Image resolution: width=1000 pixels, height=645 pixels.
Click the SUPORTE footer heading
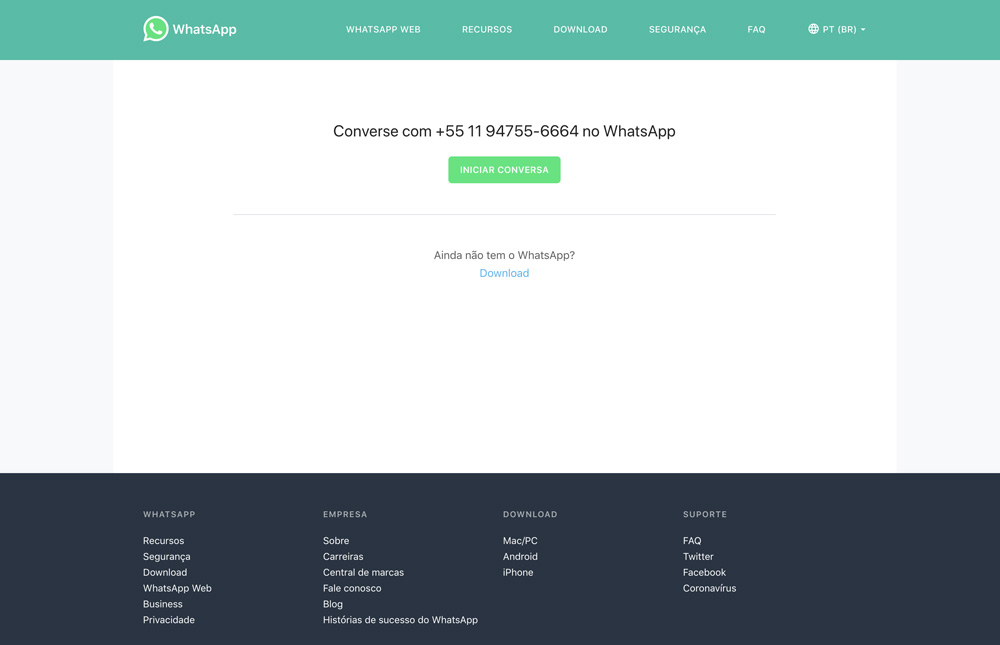pos(704,514)
